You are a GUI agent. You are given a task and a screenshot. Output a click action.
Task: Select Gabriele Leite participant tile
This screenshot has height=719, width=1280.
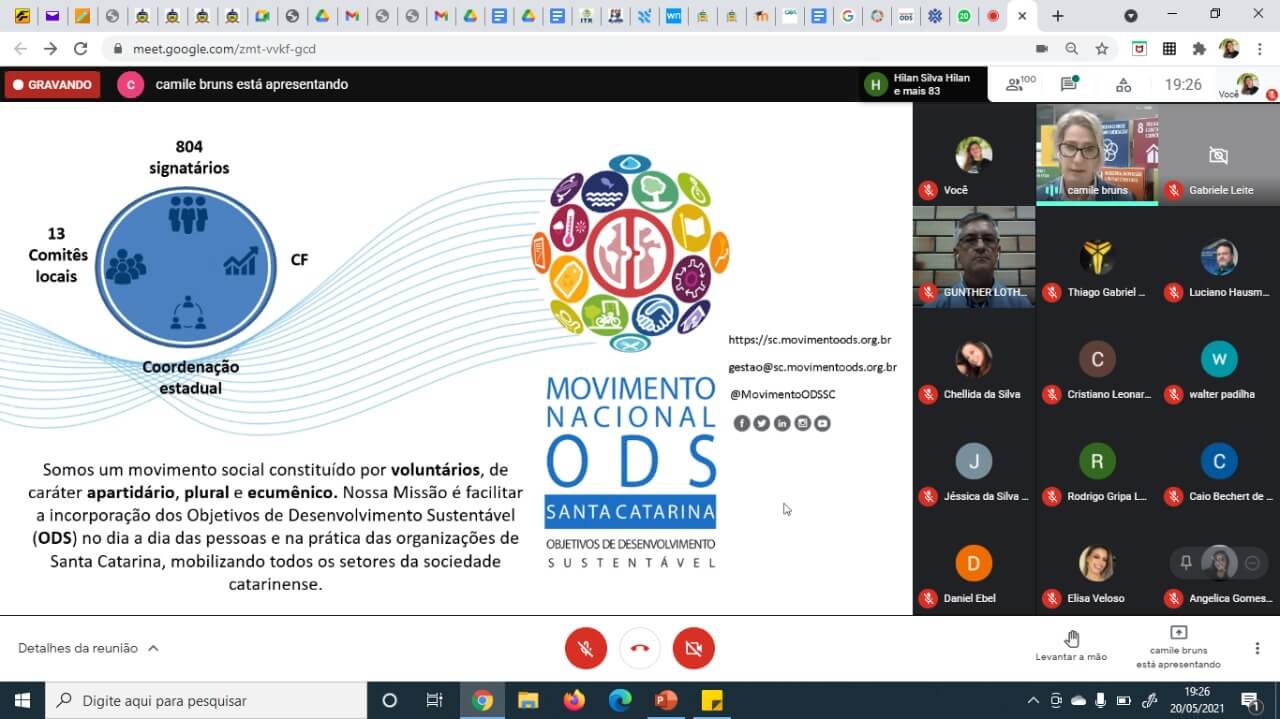(1219, 154)
